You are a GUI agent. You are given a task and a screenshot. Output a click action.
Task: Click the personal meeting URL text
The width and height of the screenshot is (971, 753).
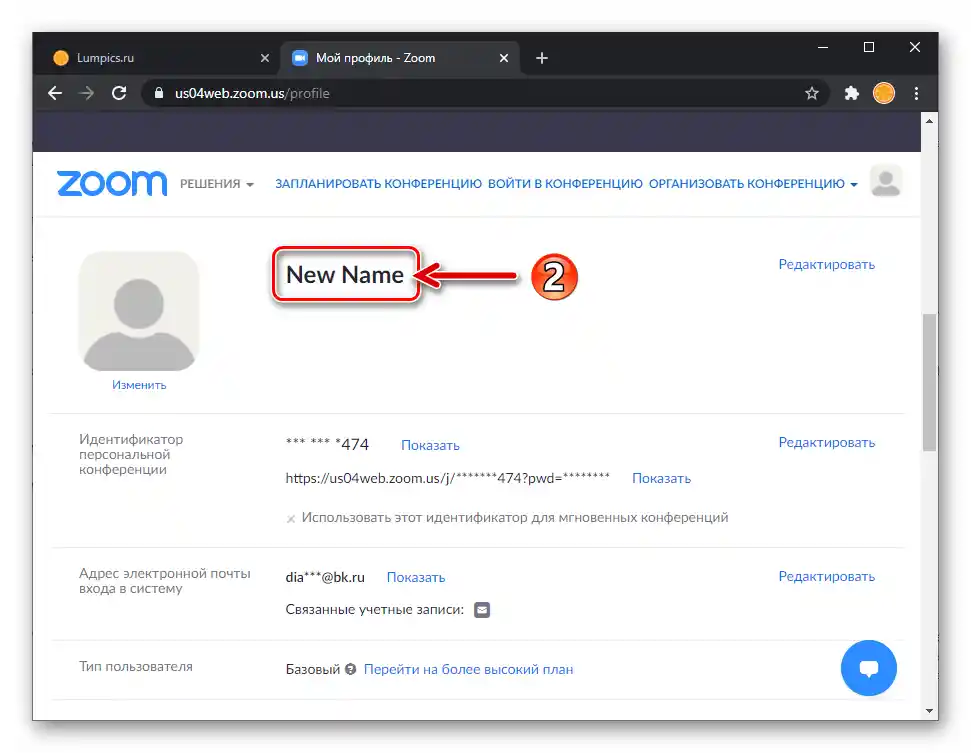click(448, 478)
